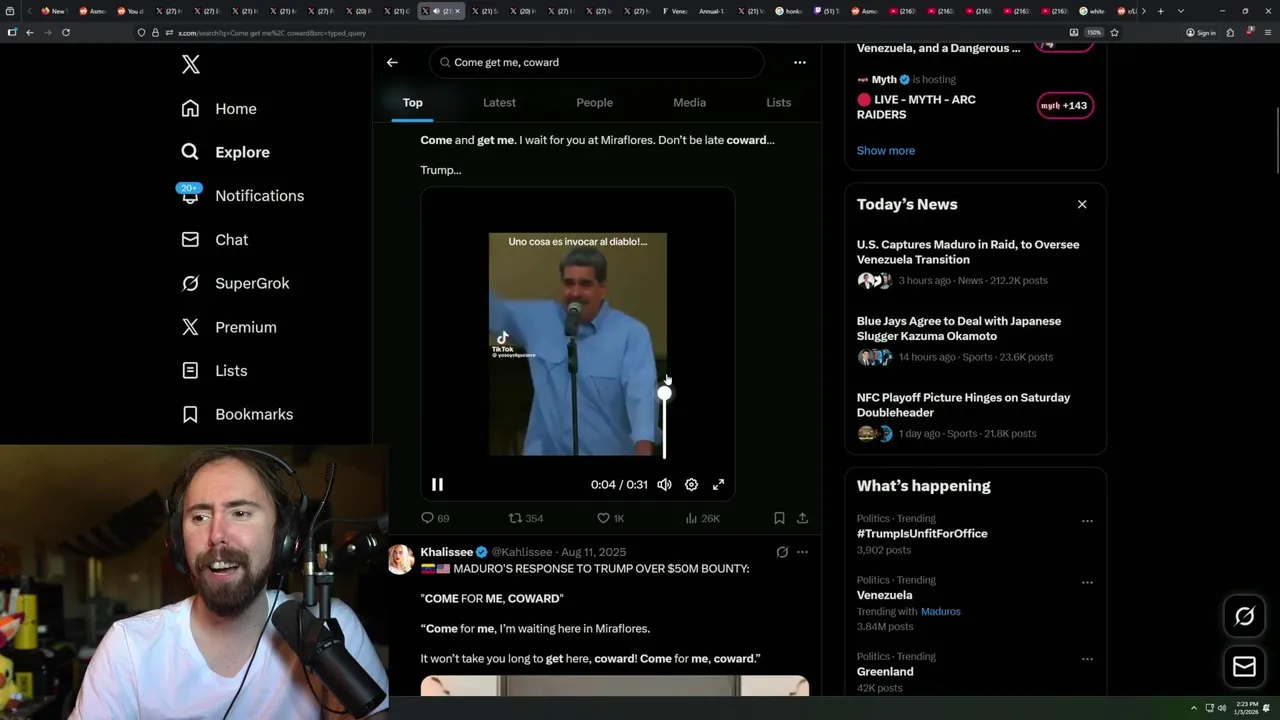
Task: Open tab list dropdown arrow in tab bar
Action: click(x=1181, y=11)
